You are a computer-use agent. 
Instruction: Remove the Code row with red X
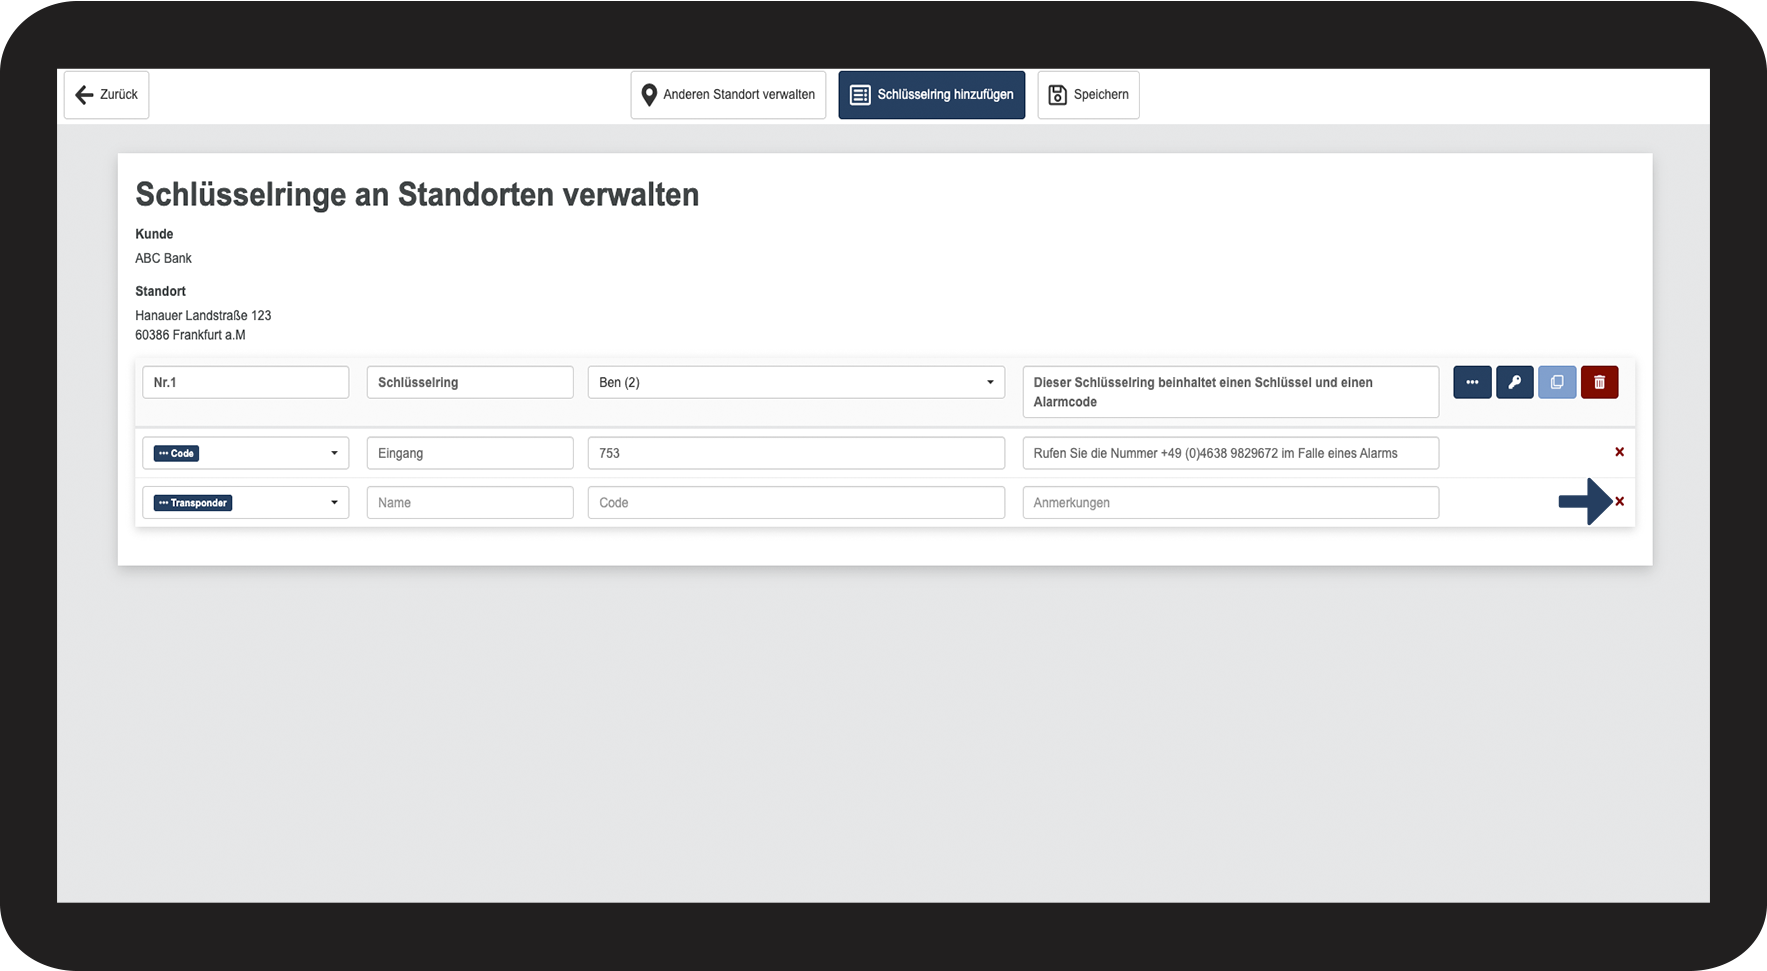[x=1619, y=452]
